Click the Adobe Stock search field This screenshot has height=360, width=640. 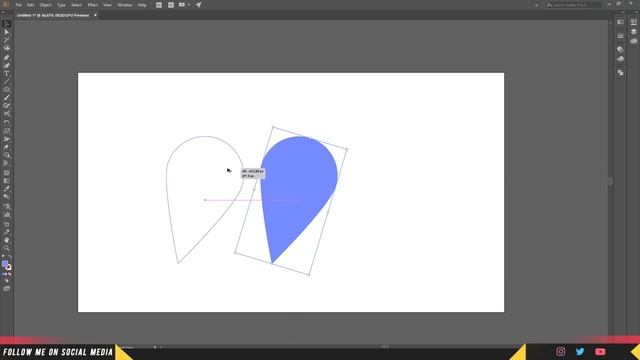point(573,5)
